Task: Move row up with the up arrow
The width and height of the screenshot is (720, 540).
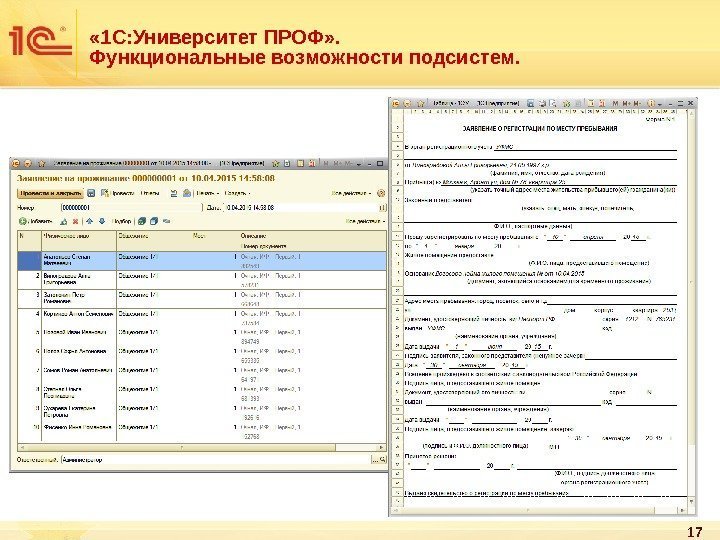Action: point(90,221)
